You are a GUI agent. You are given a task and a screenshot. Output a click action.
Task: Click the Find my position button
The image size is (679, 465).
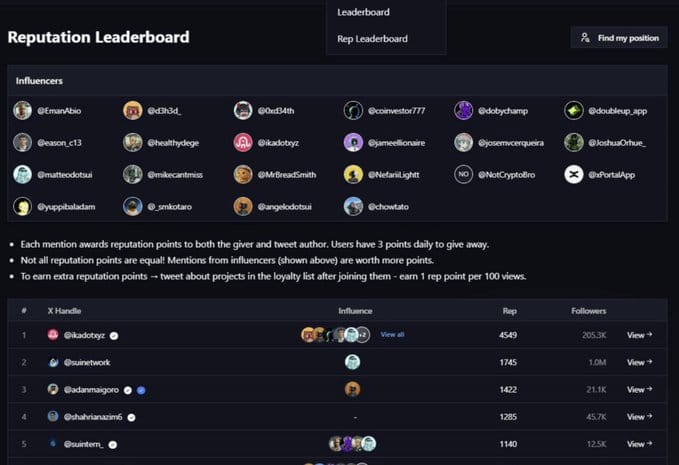pyautogui.click(x=619, y=38)
